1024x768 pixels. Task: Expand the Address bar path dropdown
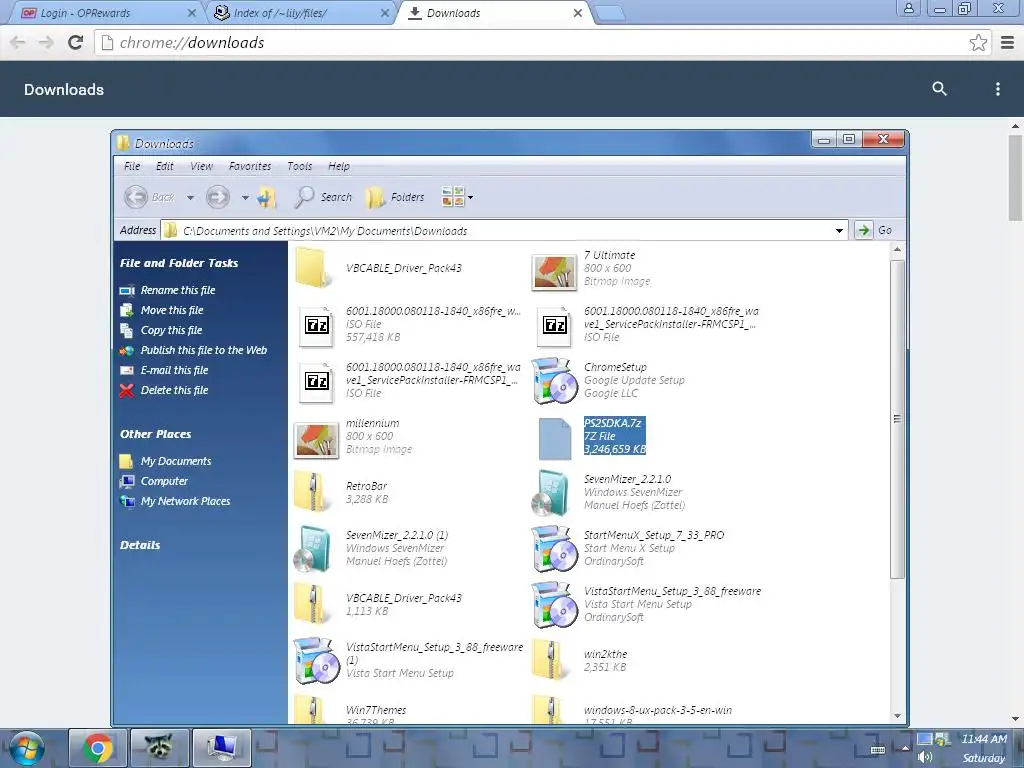tap(839, 231)
